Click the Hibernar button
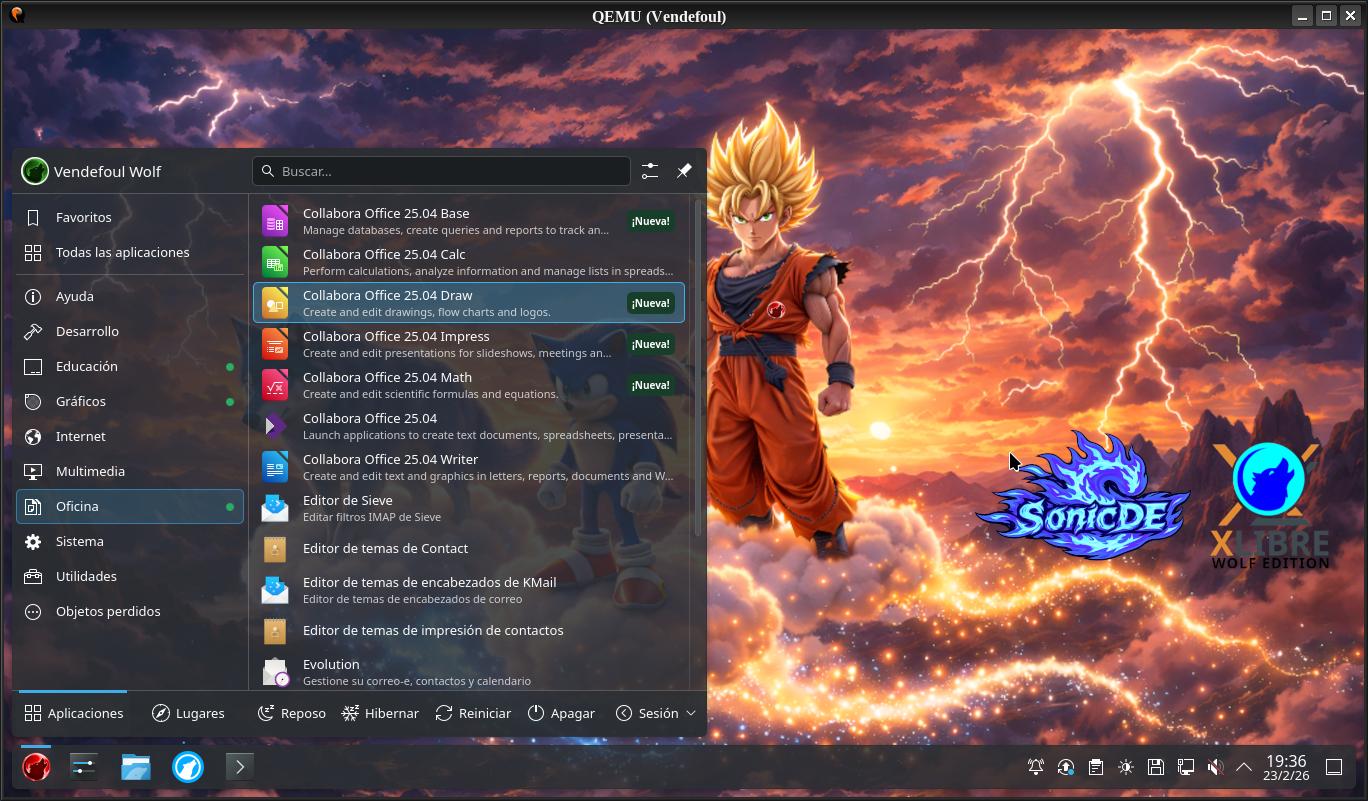Screen dimensions: 1368x801 (x=380, y=713)
